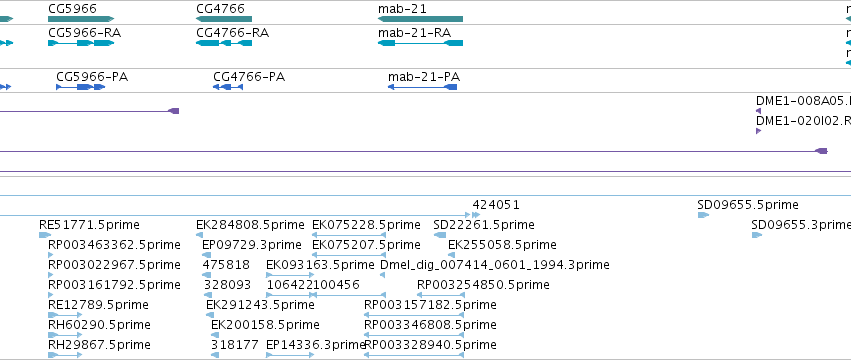Open the DME1-020I02 feature label
Image resolution: width=851 pixels, height=360 pixels.
[803, 121]
